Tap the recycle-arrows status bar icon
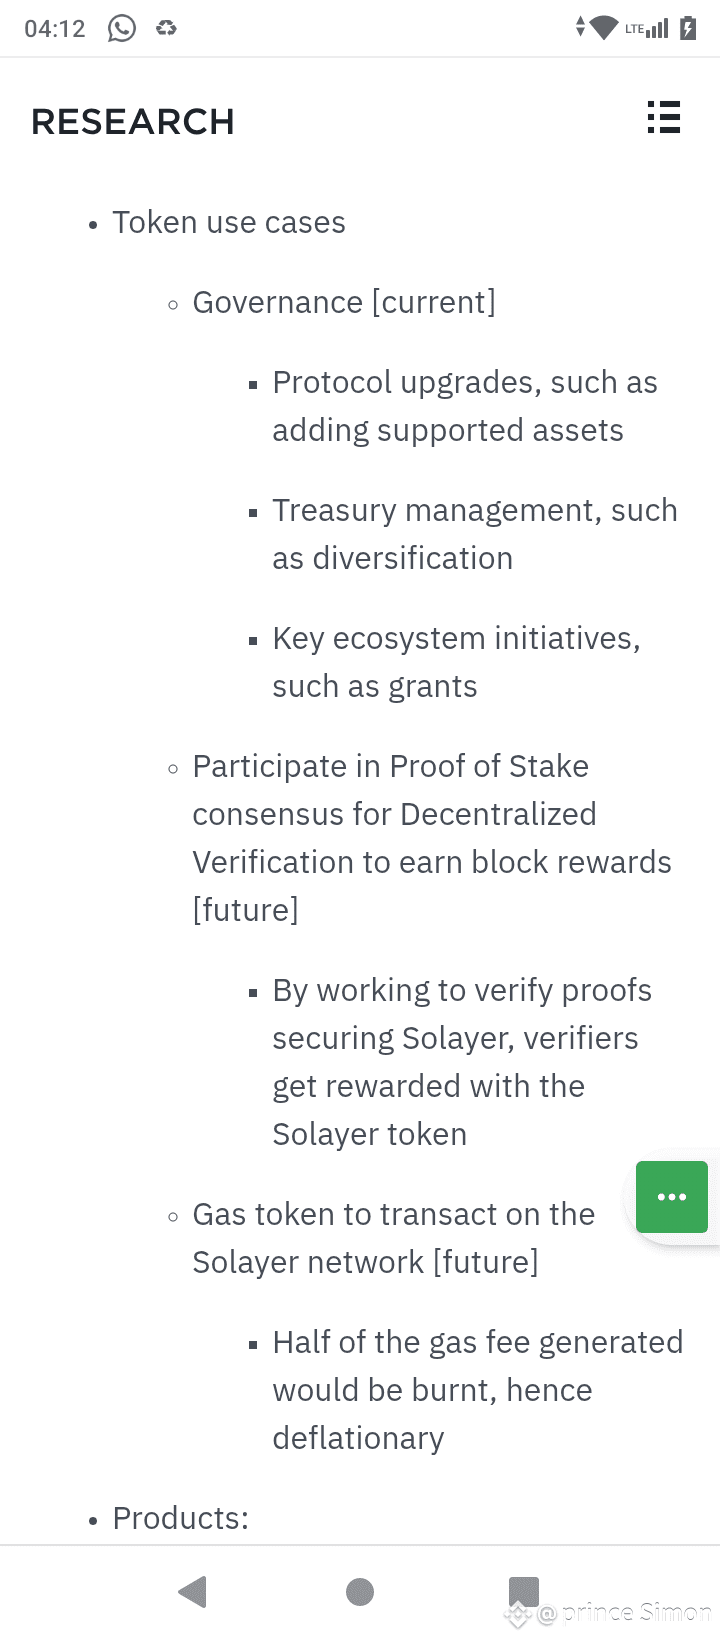 pos(166,28)
